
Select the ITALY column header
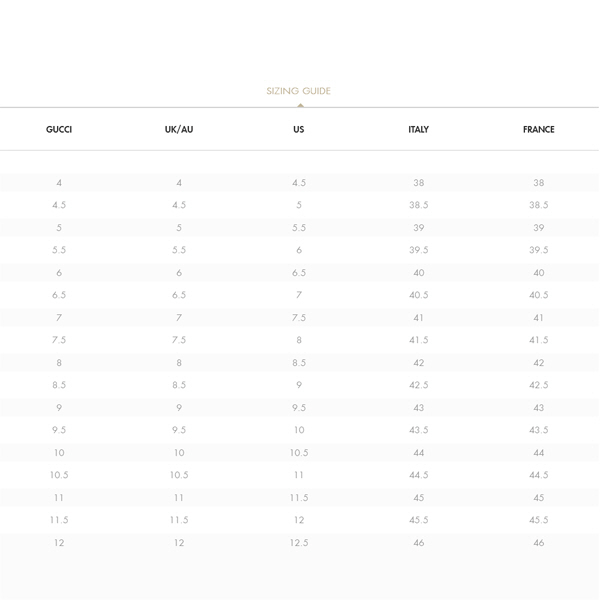419,130
